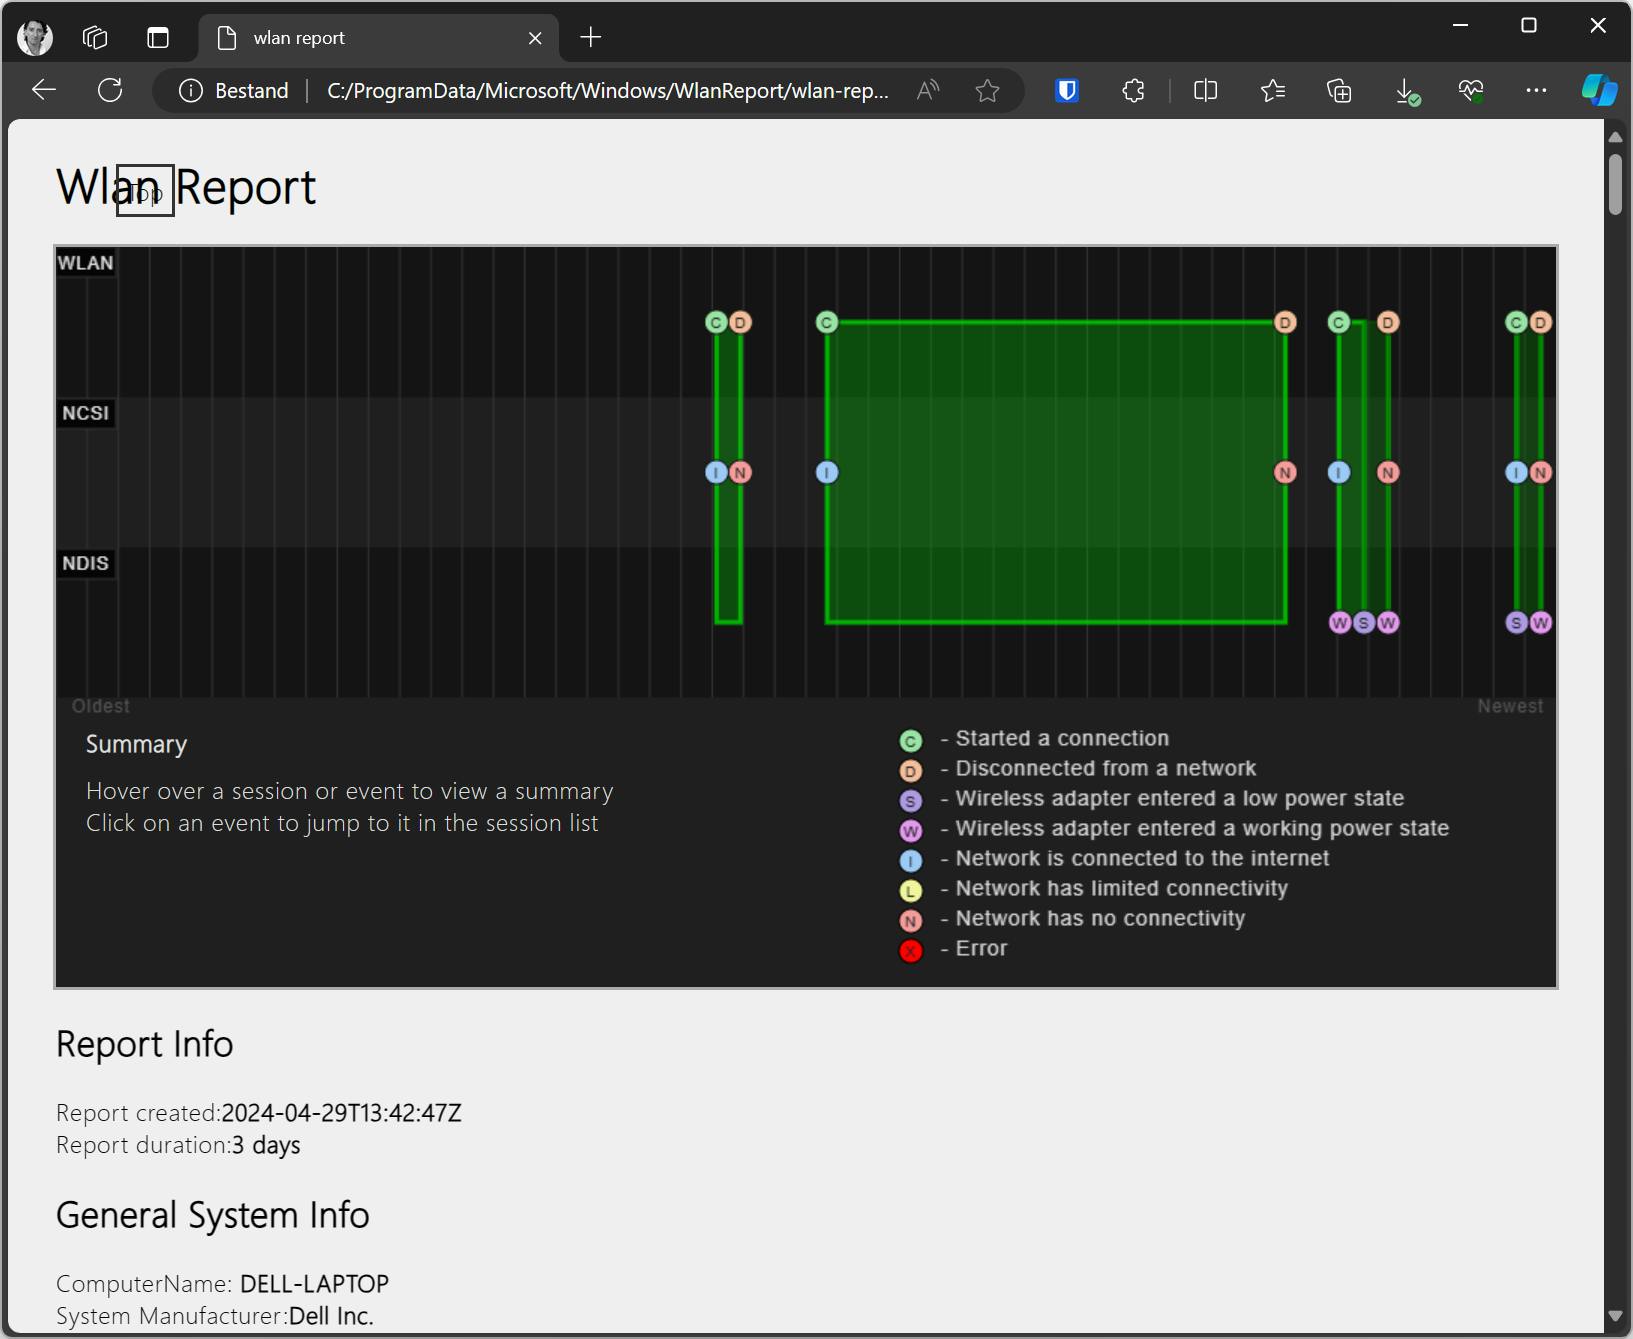1633x1339 pixels.
Task: Open the Favorites list icon
Action: pyautogui.click(x=1272, y=91)
